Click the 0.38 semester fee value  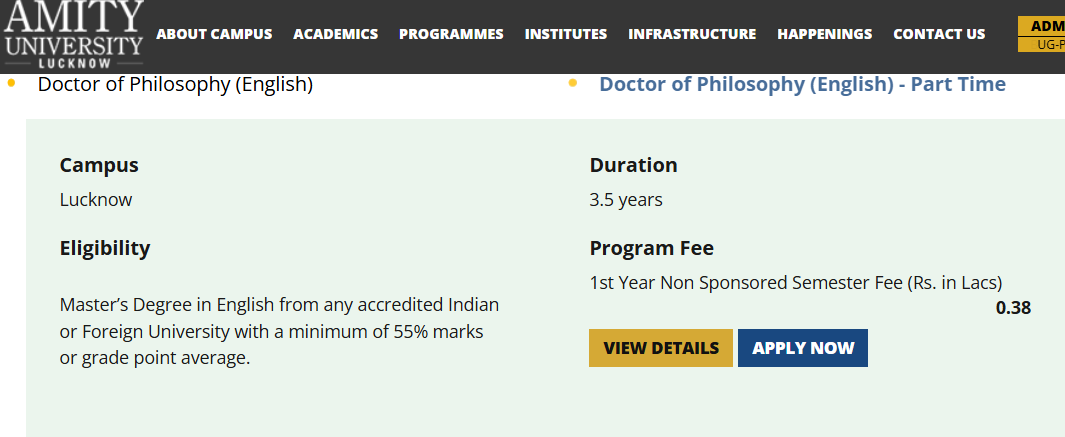[1012, 308]
